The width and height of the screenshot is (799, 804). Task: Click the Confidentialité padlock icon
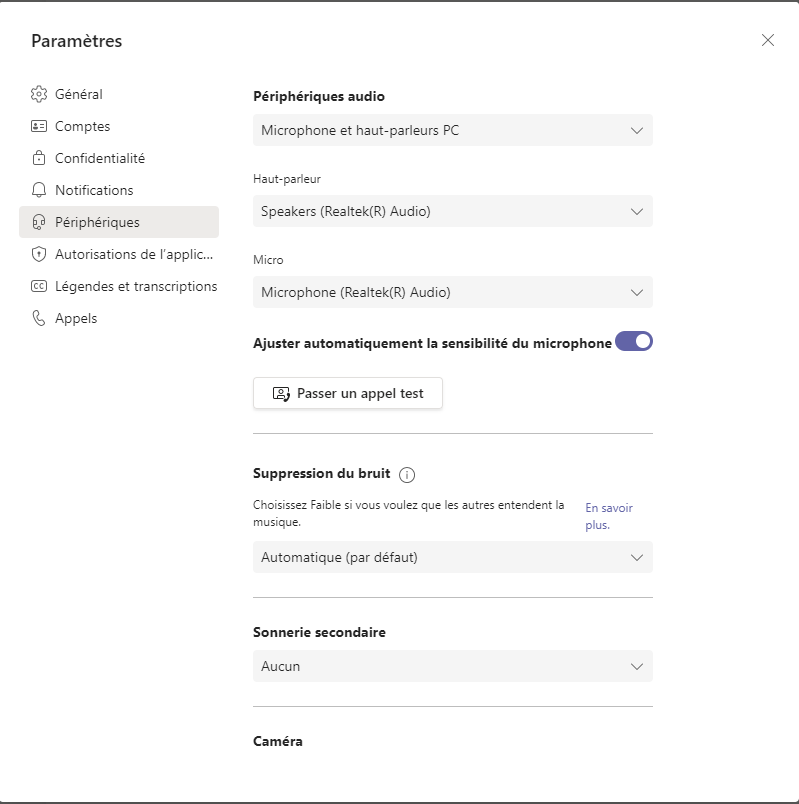point(39,158)
